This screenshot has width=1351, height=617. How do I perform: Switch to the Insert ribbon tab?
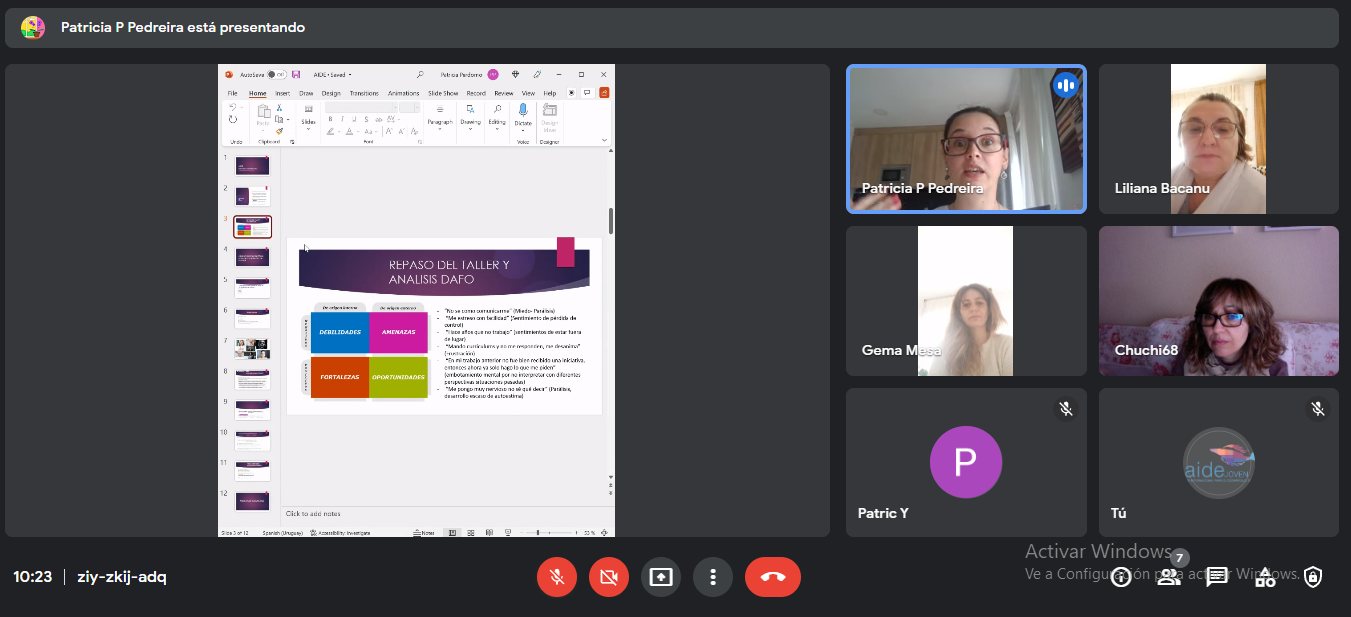pyautogui.click(x=283, y=93)
